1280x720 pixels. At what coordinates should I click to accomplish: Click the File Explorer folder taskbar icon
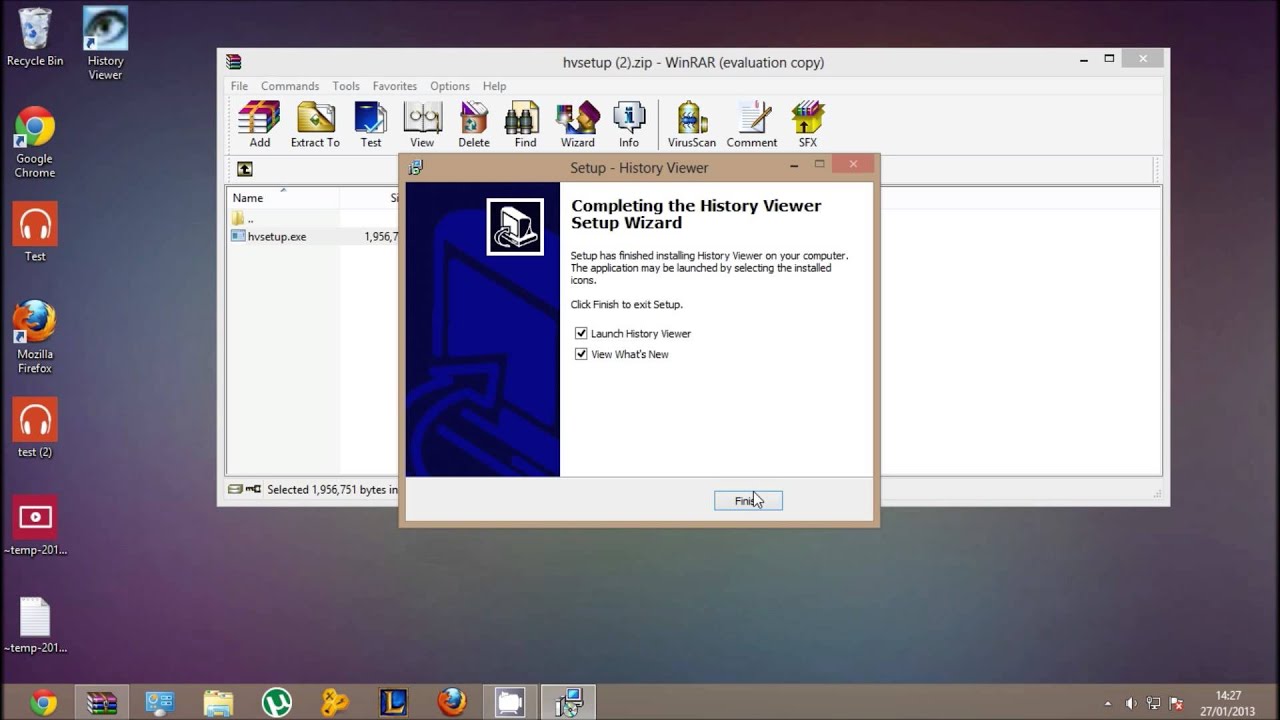coord(218,703)
